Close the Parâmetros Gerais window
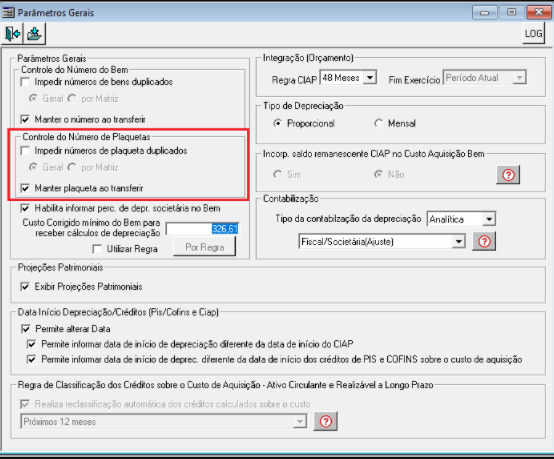 coord(538,13)
